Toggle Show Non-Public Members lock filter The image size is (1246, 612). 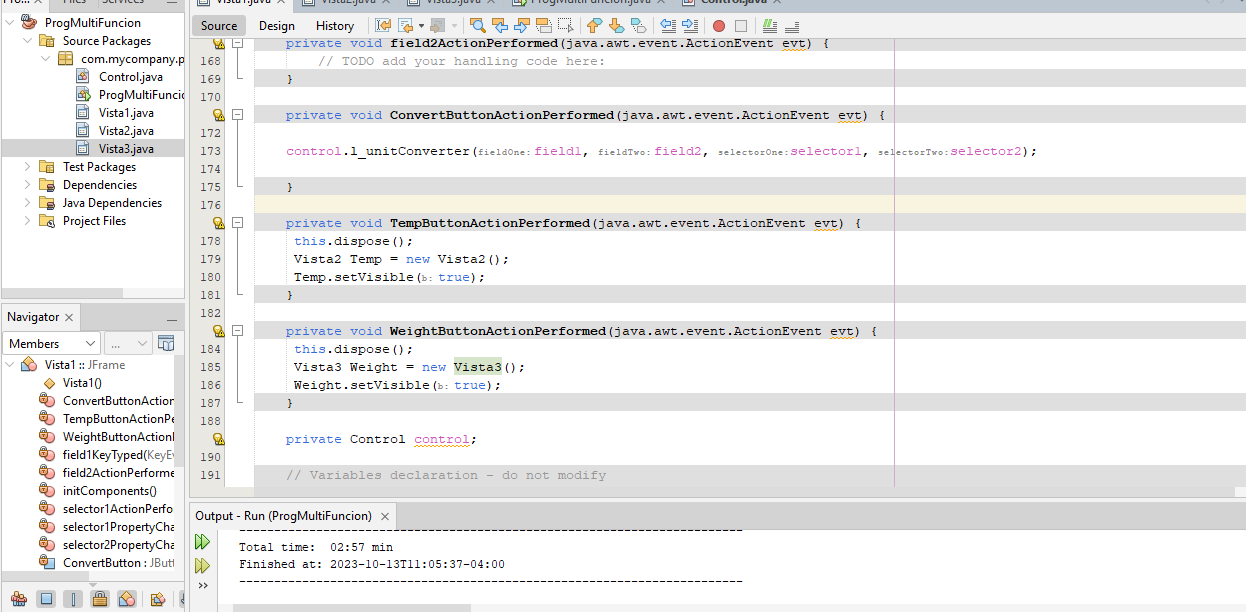tap(100, 599)
